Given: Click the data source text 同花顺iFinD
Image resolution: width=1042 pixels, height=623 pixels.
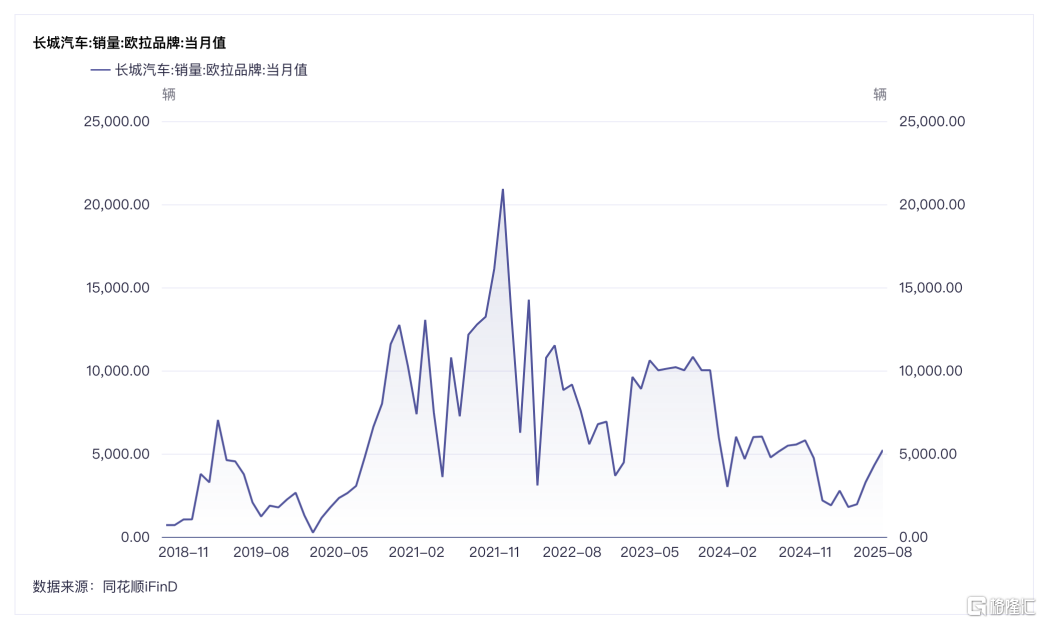Looking at the screenshot, I should [x=140, y=587].
